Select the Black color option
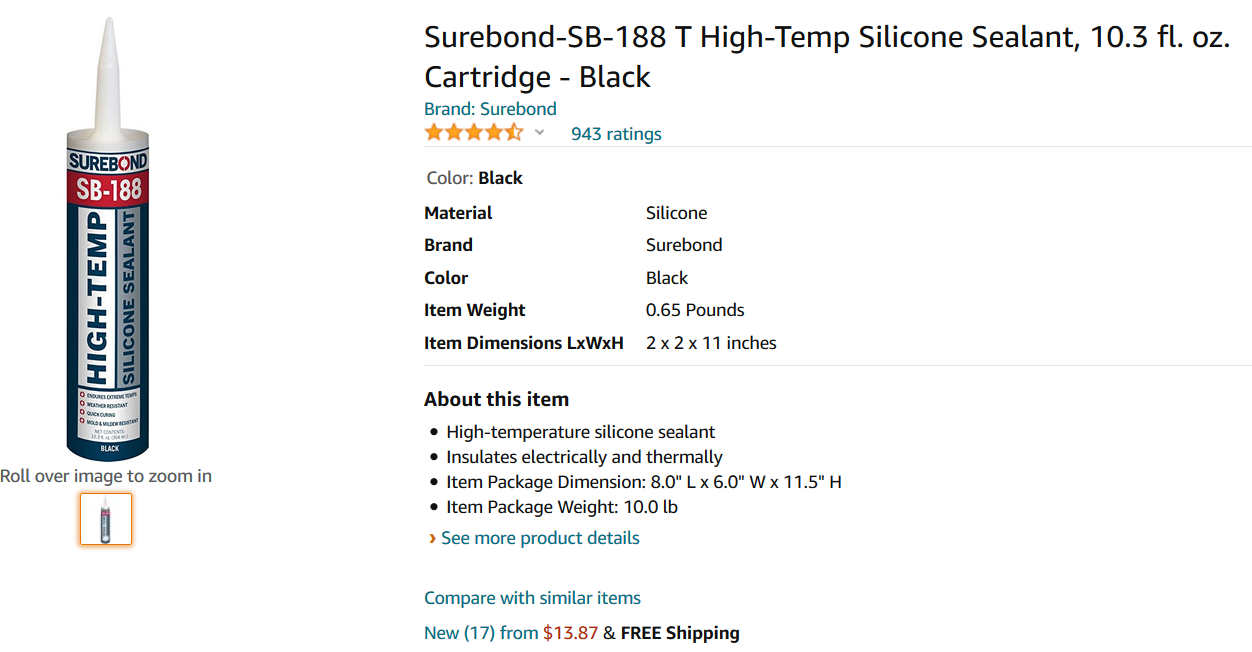1252x652 pixels. [500, 177]
